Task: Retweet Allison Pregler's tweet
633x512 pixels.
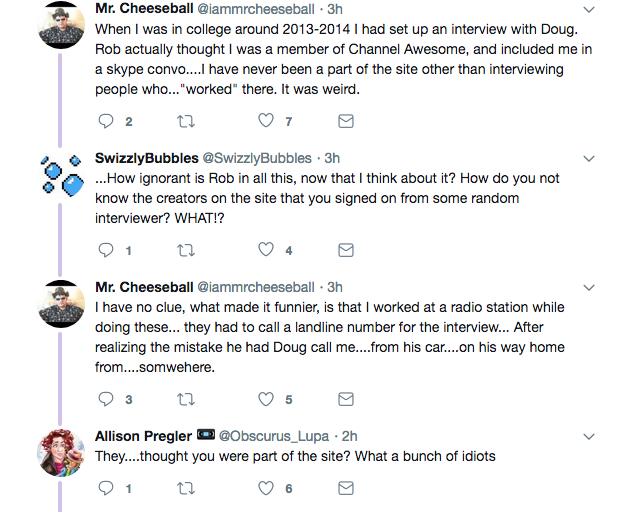Action: [185, 488]
